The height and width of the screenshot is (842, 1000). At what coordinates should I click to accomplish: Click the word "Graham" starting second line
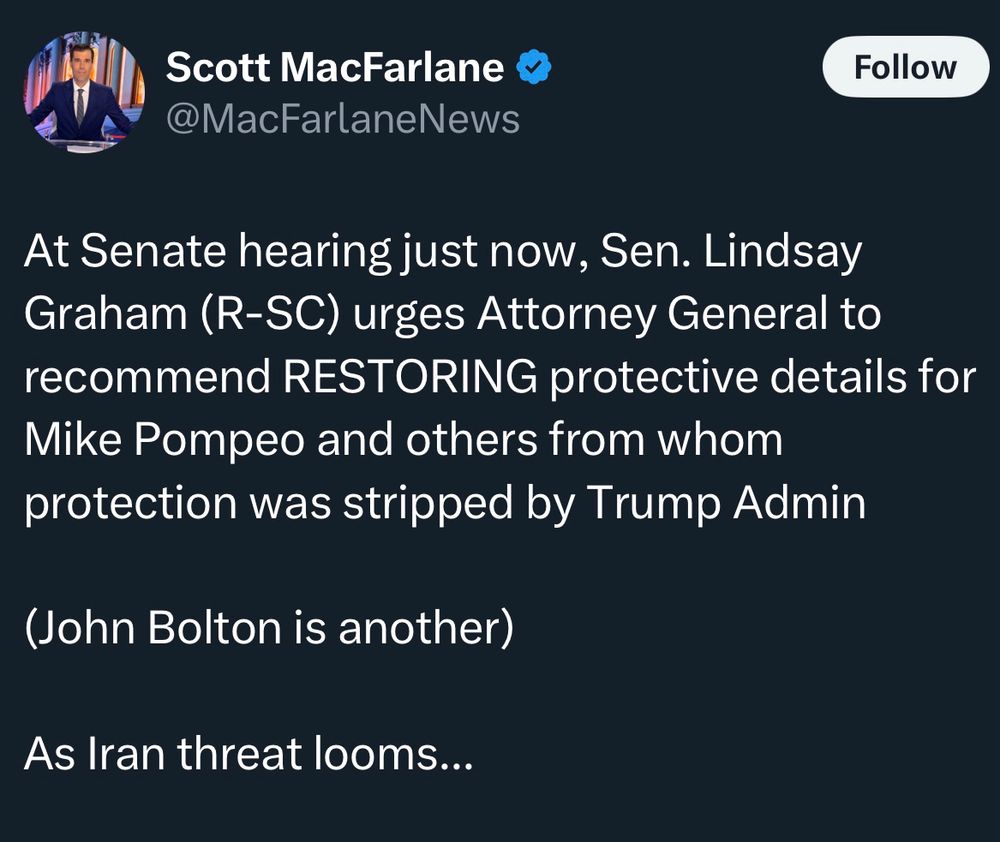click(105, 314)
